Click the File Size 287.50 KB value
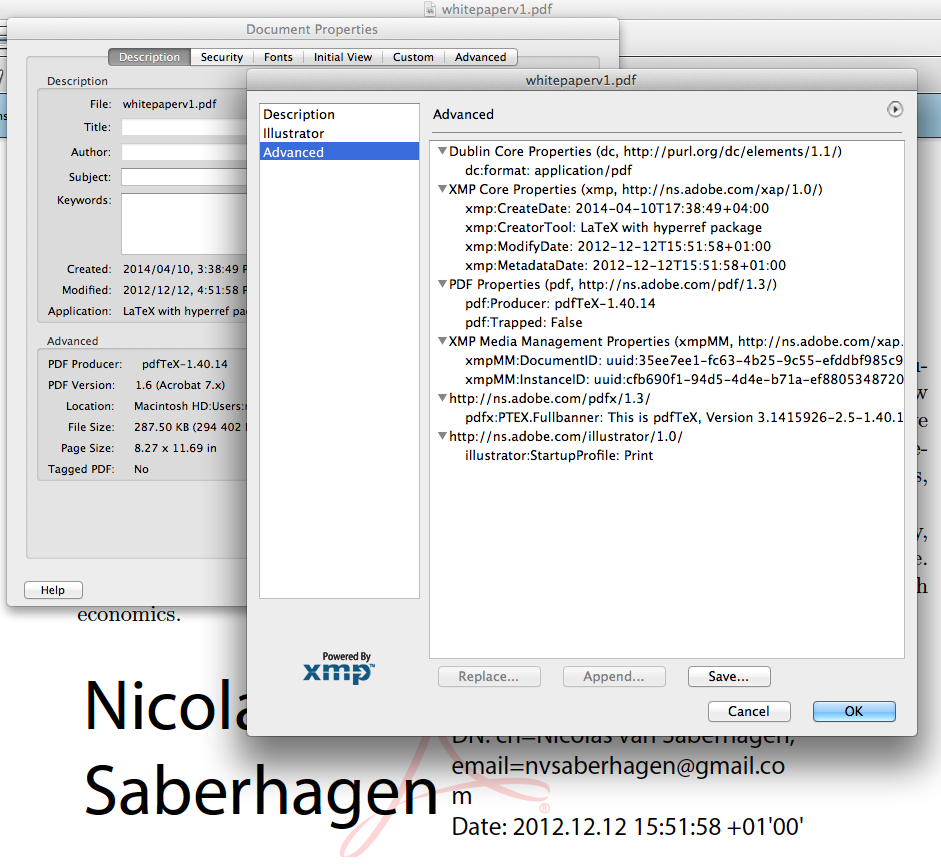941x865 pixels. click(x=190, y=427)
